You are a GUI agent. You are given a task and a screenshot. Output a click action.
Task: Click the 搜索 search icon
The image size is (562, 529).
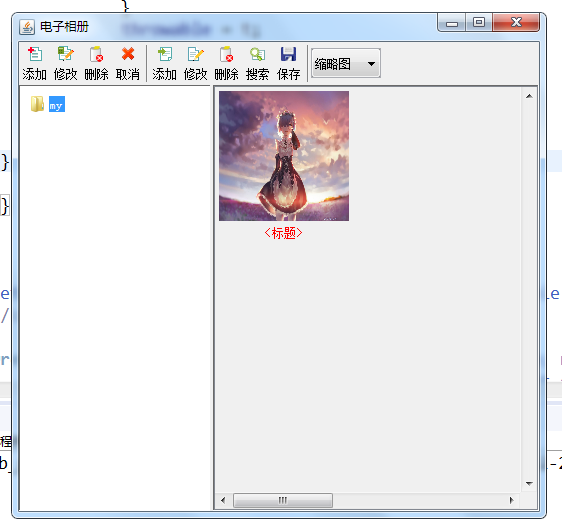[257, 54]
